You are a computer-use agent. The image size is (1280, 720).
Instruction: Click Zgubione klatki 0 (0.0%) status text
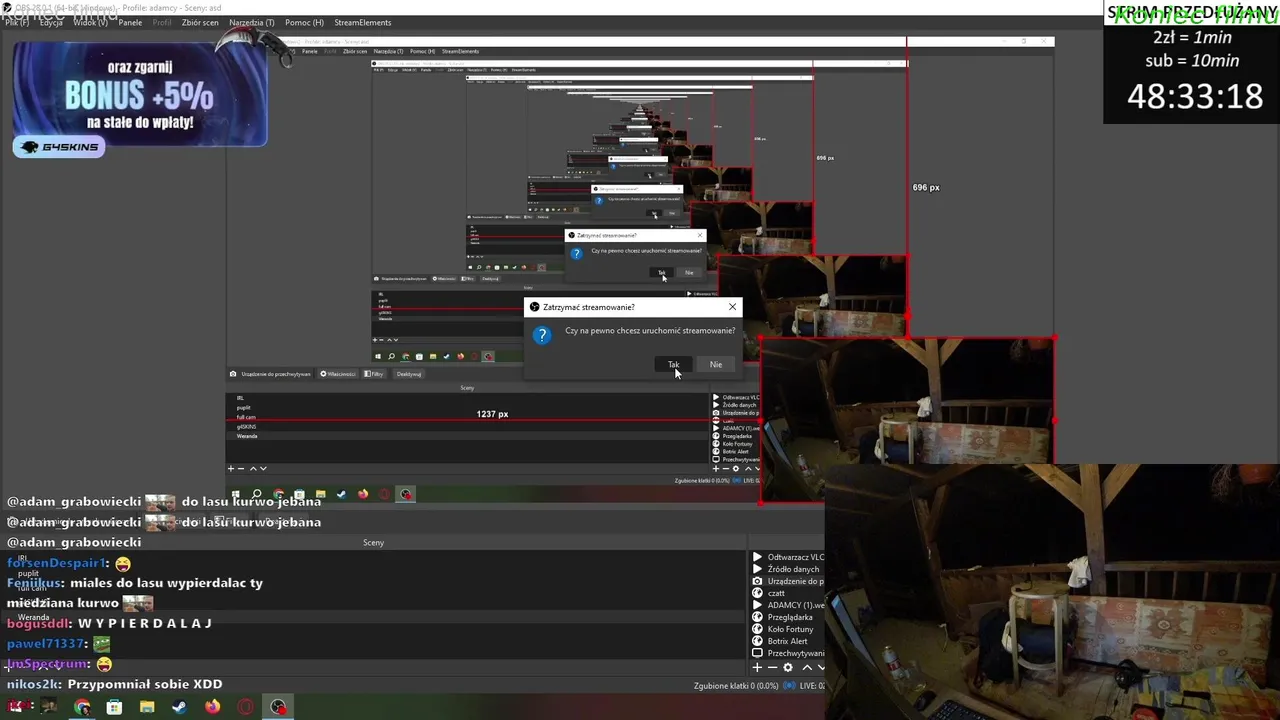click(736, 686)
